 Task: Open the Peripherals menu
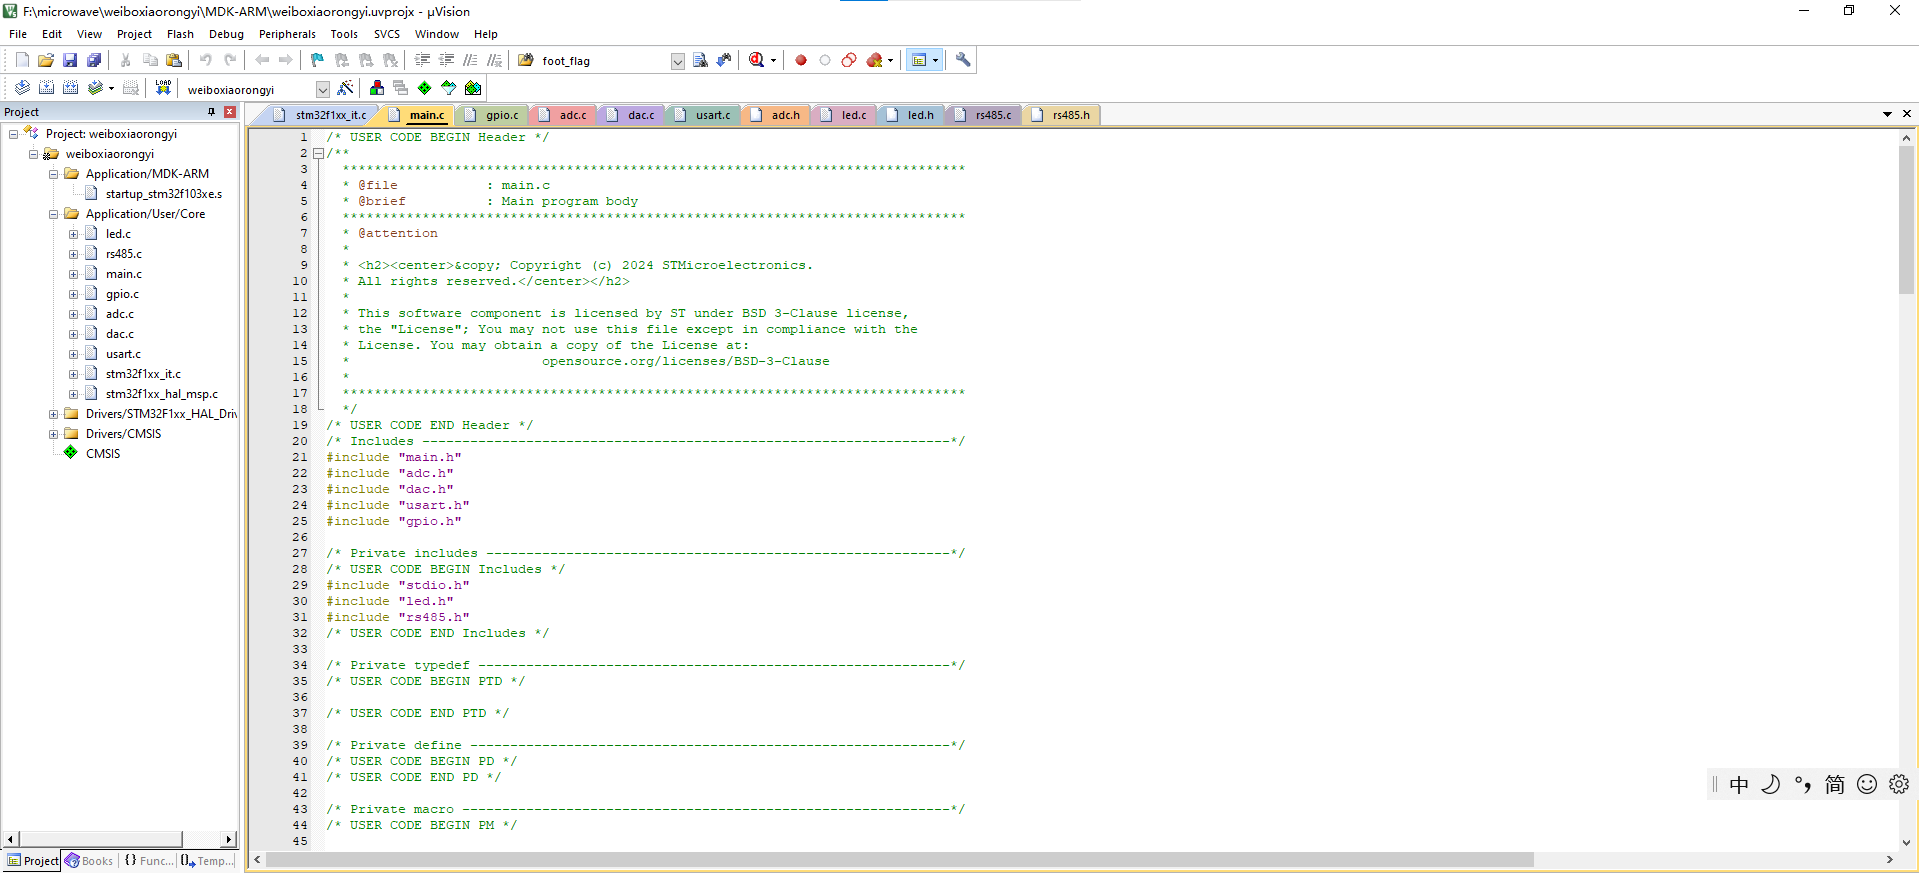pyautogui.click(x=287, y=34)
